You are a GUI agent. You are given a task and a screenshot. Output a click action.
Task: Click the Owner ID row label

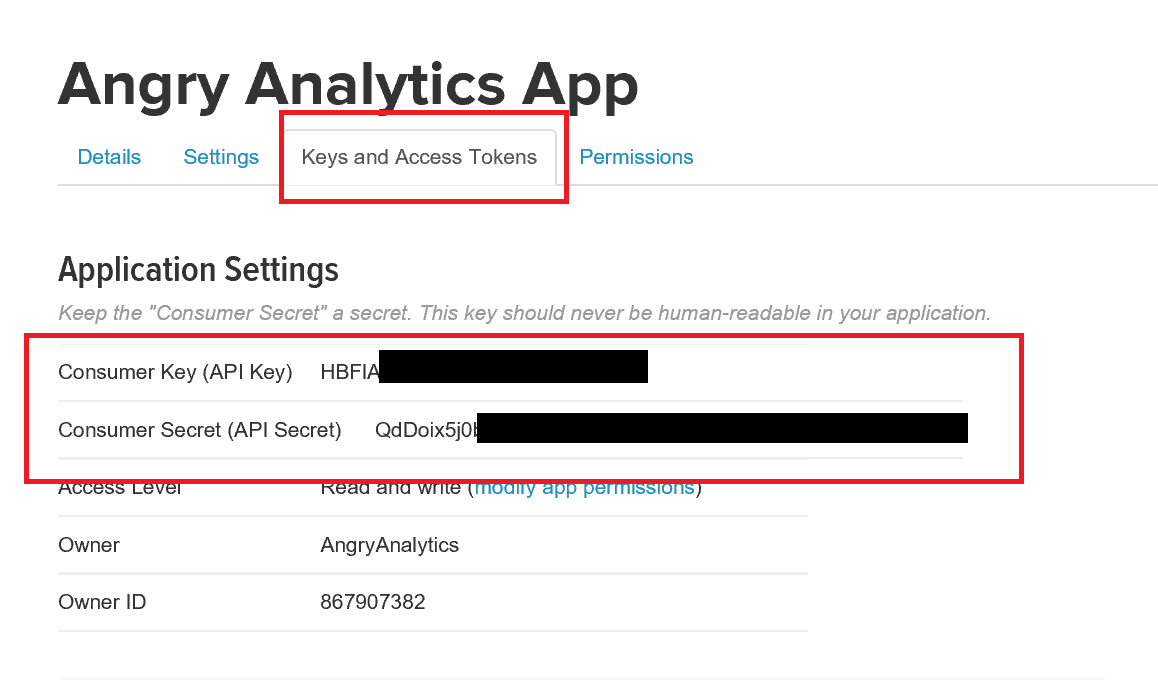tap(103, 602)
